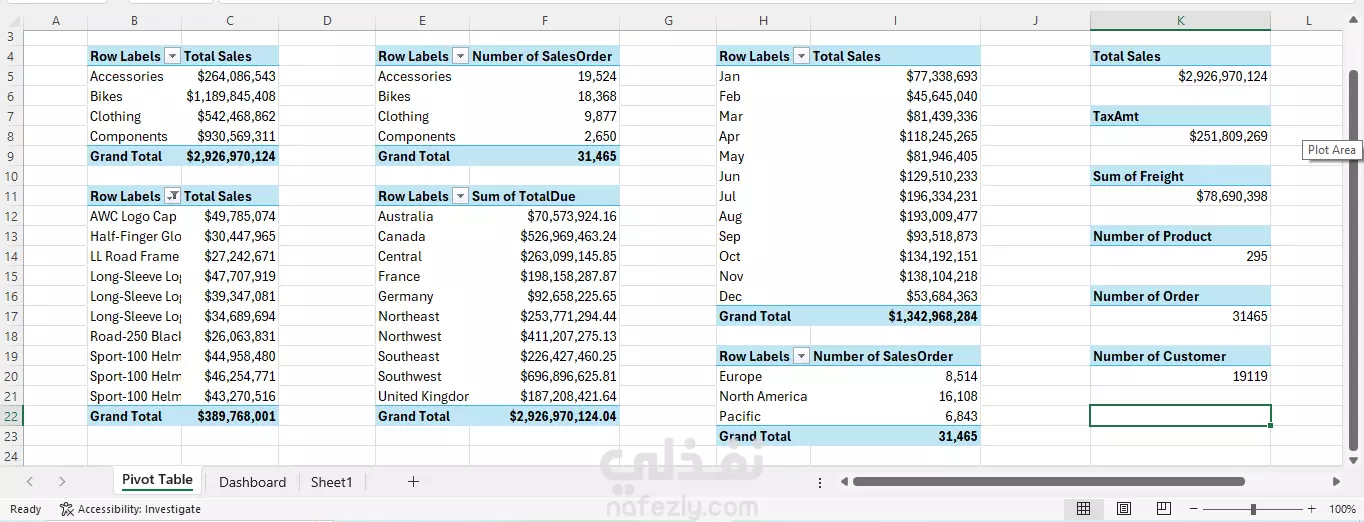Select the Bikes $1,189,845,408 cell
This screenshot has height=522, width=1364.
coord(229,96)
